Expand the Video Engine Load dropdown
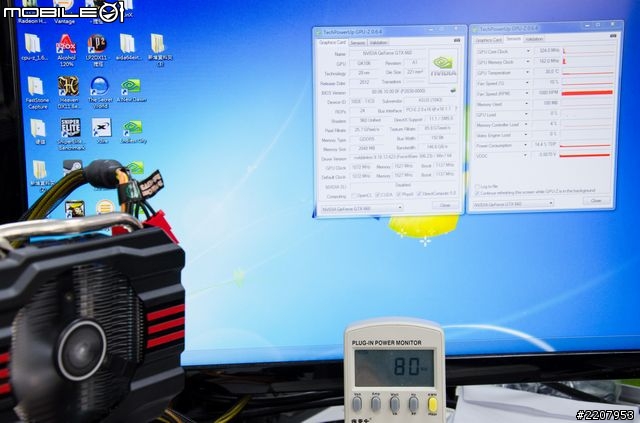This screenshot has height=423, width=640. [526, 134]
